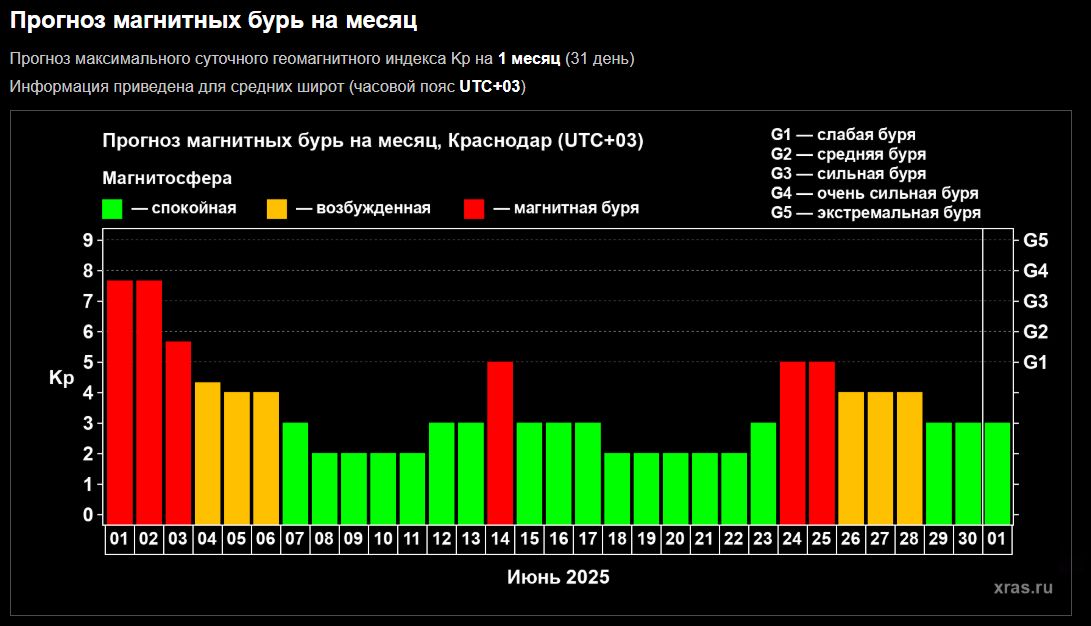Select the date label 30 on x-axis
The image size is (1091, 626).
click(x=968, y=539)
